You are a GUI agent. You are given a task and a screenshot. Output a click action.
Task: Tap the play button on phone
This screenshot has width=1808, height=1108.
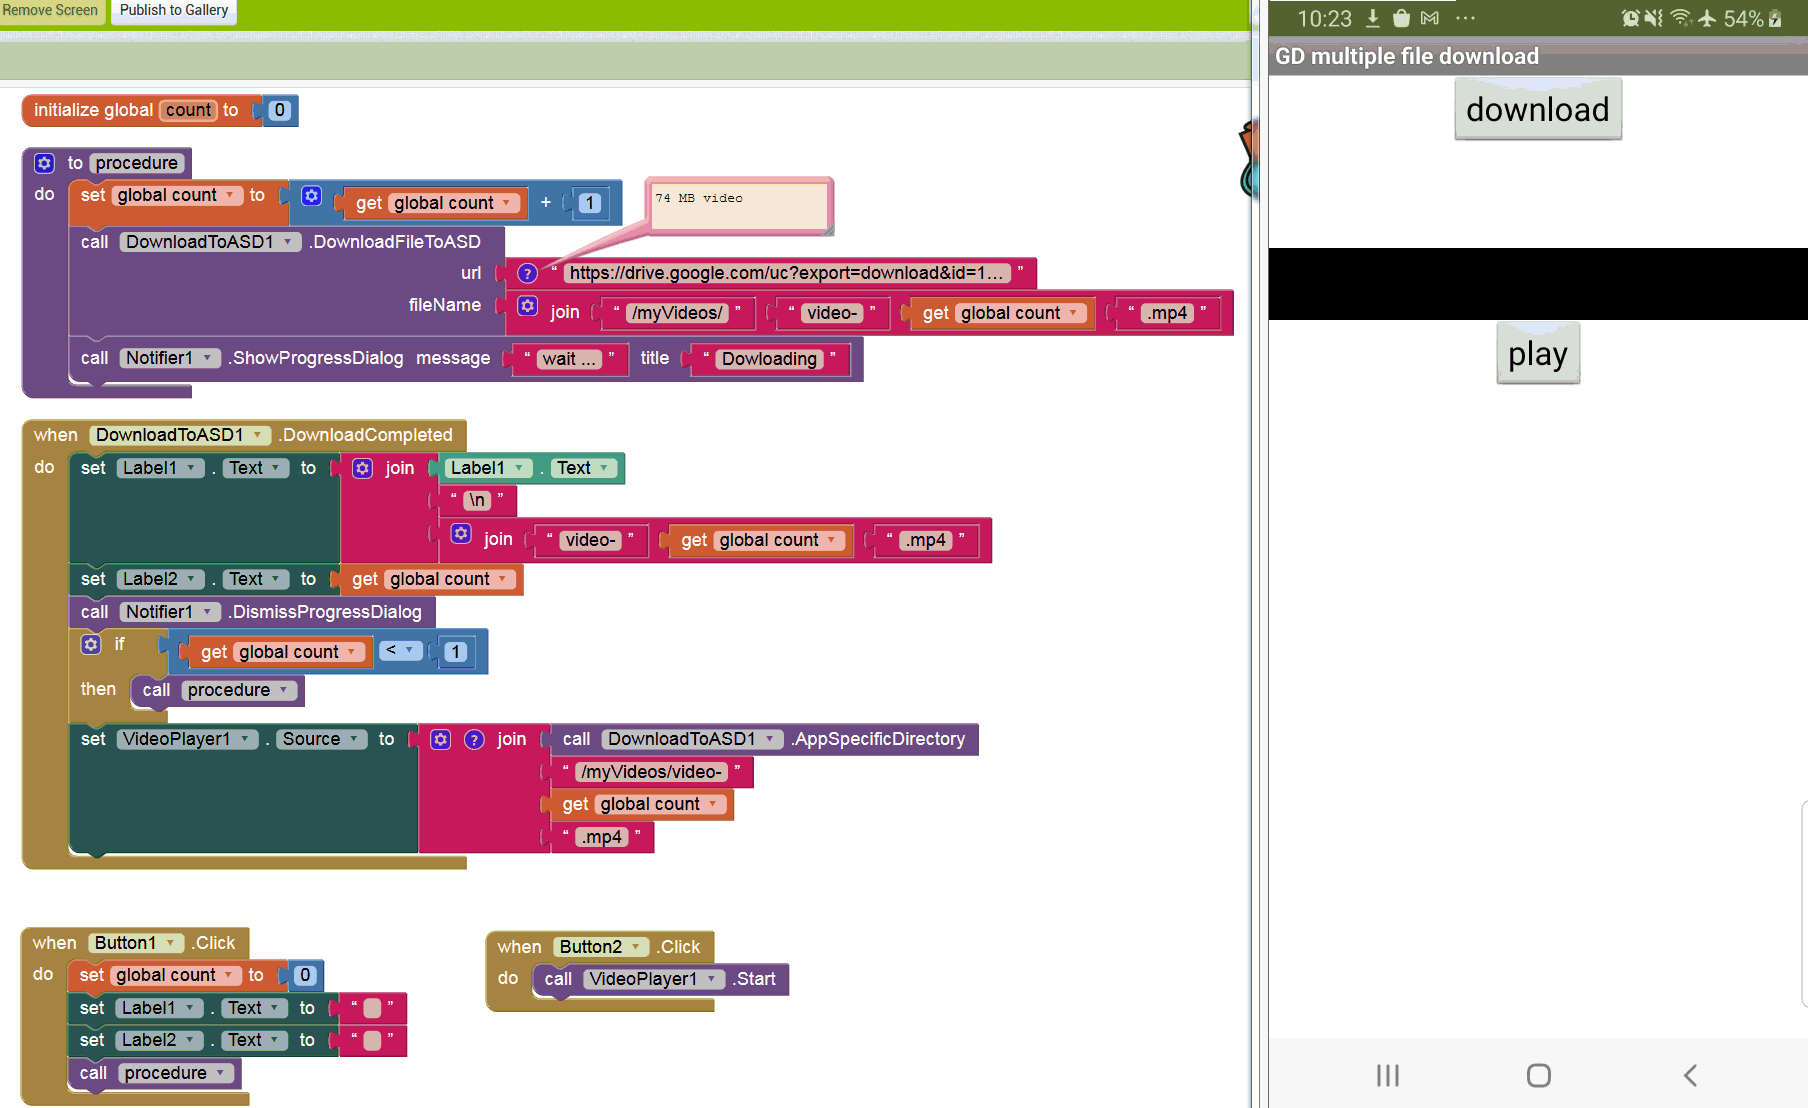(x=1537, y=354)
